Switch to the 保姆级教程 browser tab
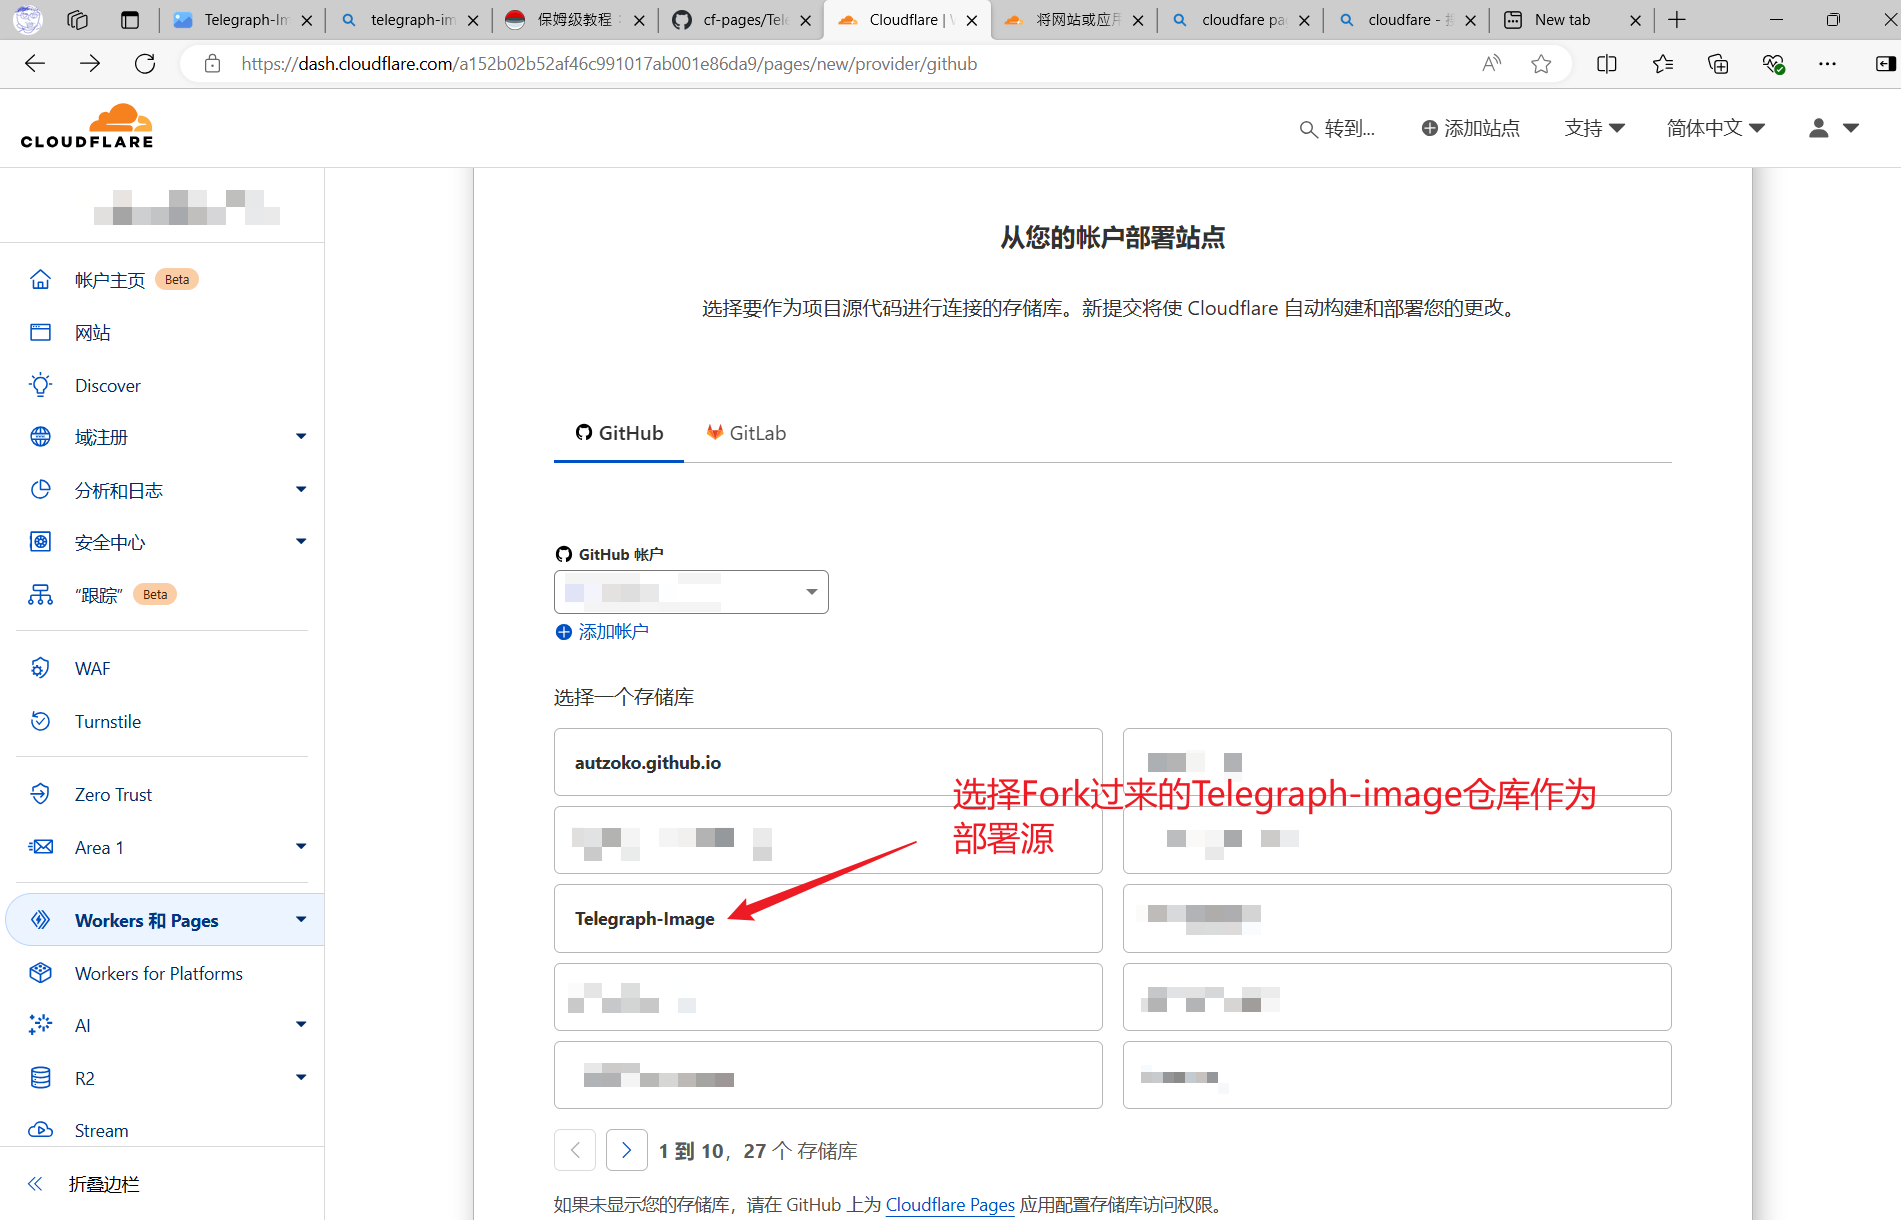This screenshot has height=1220, width=1901. [x=573, y=20]
